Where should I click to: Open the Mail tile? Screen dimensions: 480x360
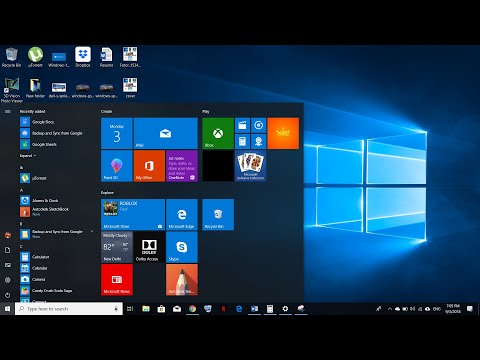coord(165,133)
